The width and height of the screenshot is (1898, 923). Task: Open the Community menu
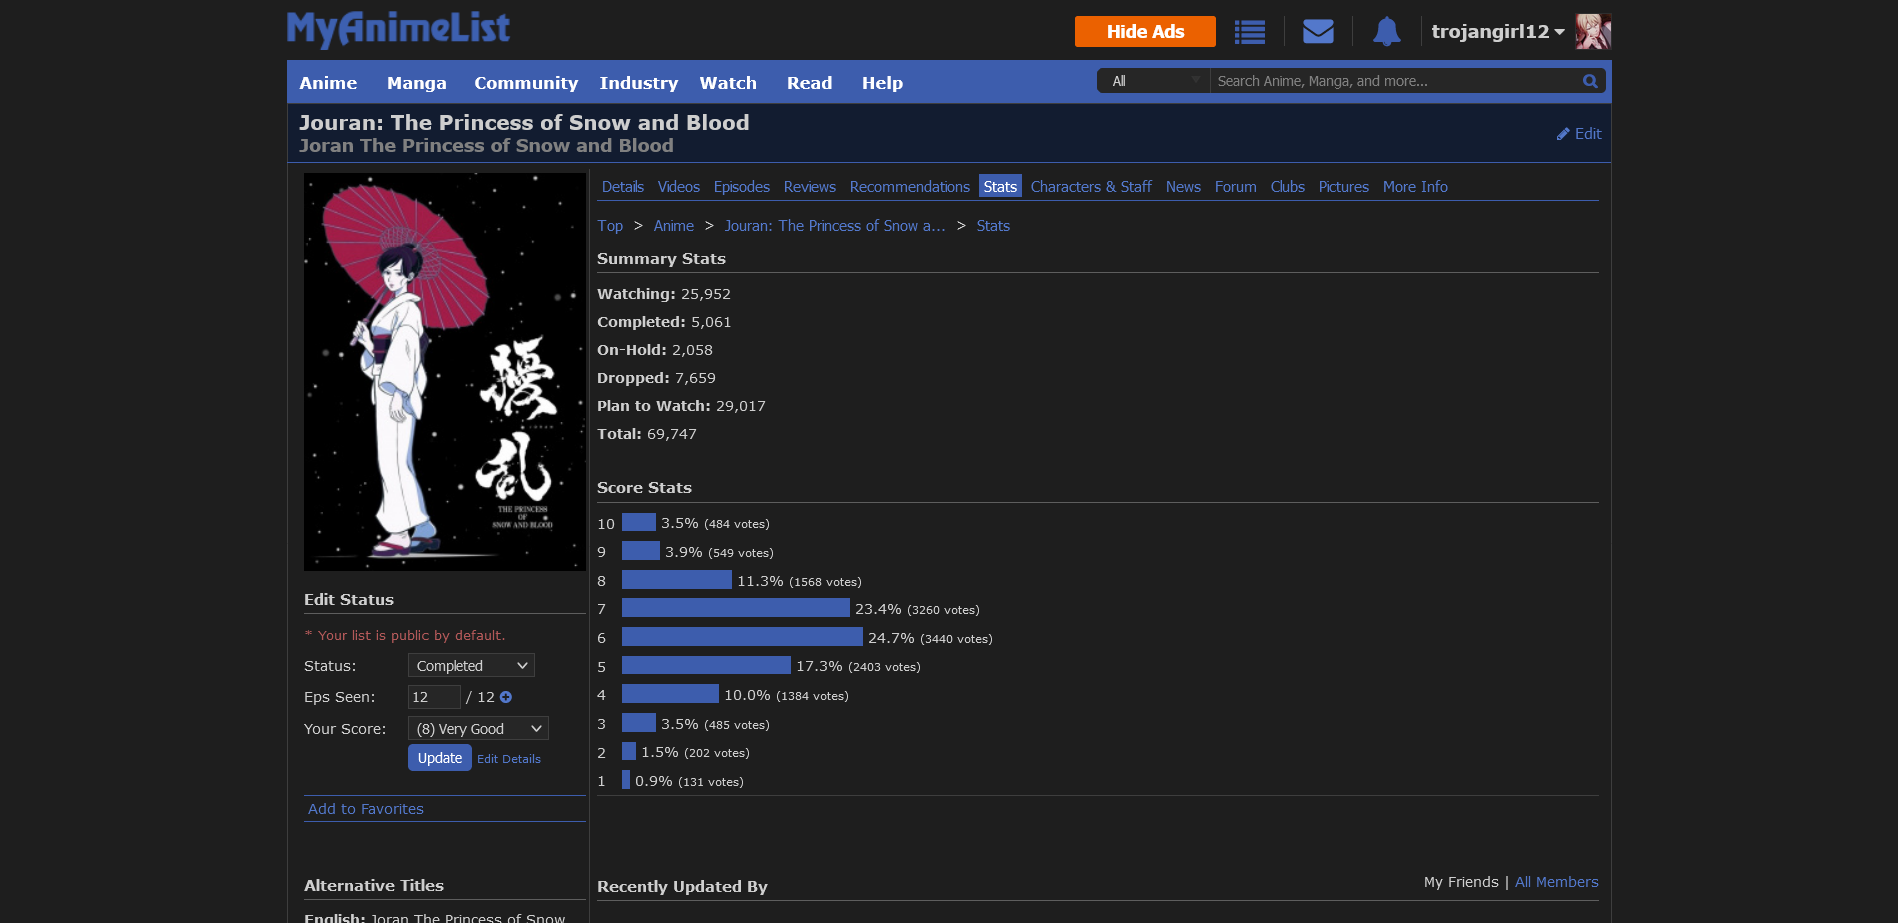click(526, 83)
